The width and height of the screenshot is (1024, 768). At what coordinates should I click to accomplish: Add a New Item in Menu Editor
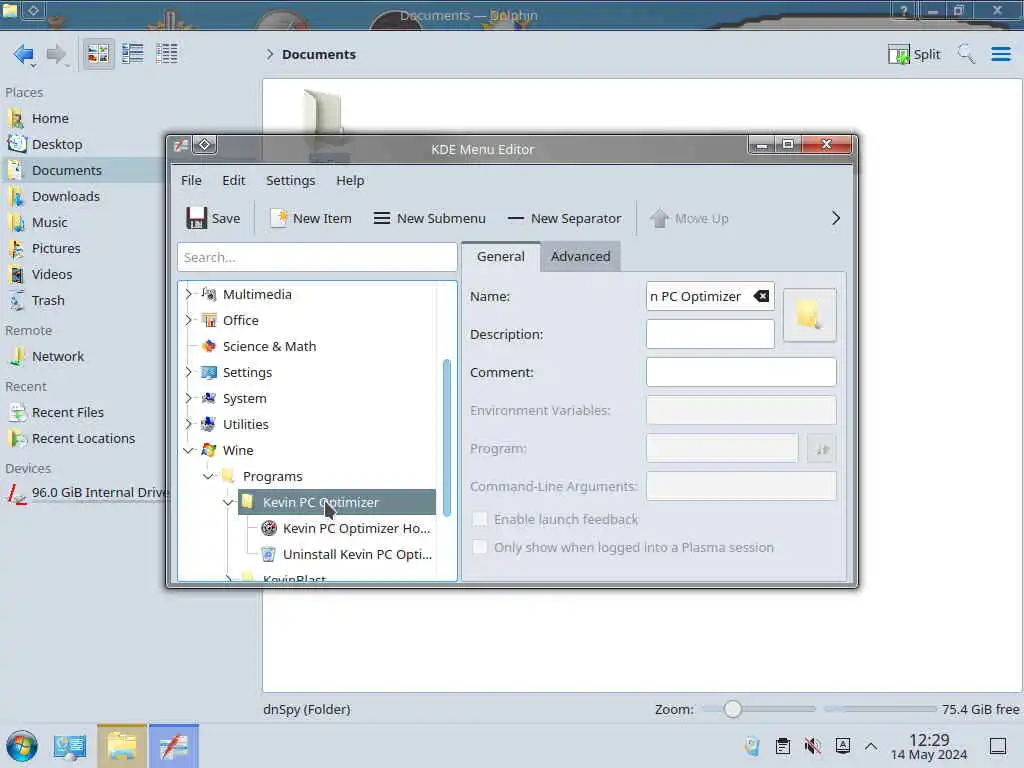pos(311,218)
